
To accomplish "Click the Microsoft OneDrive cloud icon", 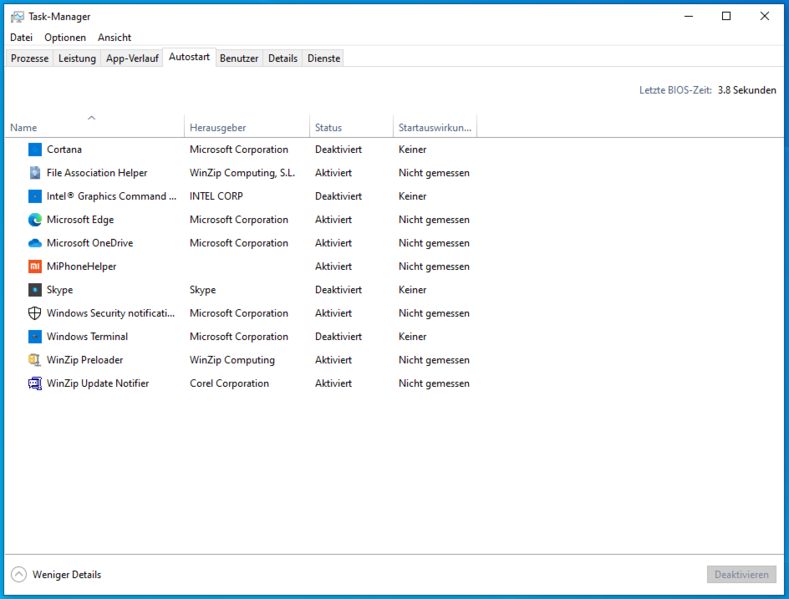I will (x=35, y=243).
